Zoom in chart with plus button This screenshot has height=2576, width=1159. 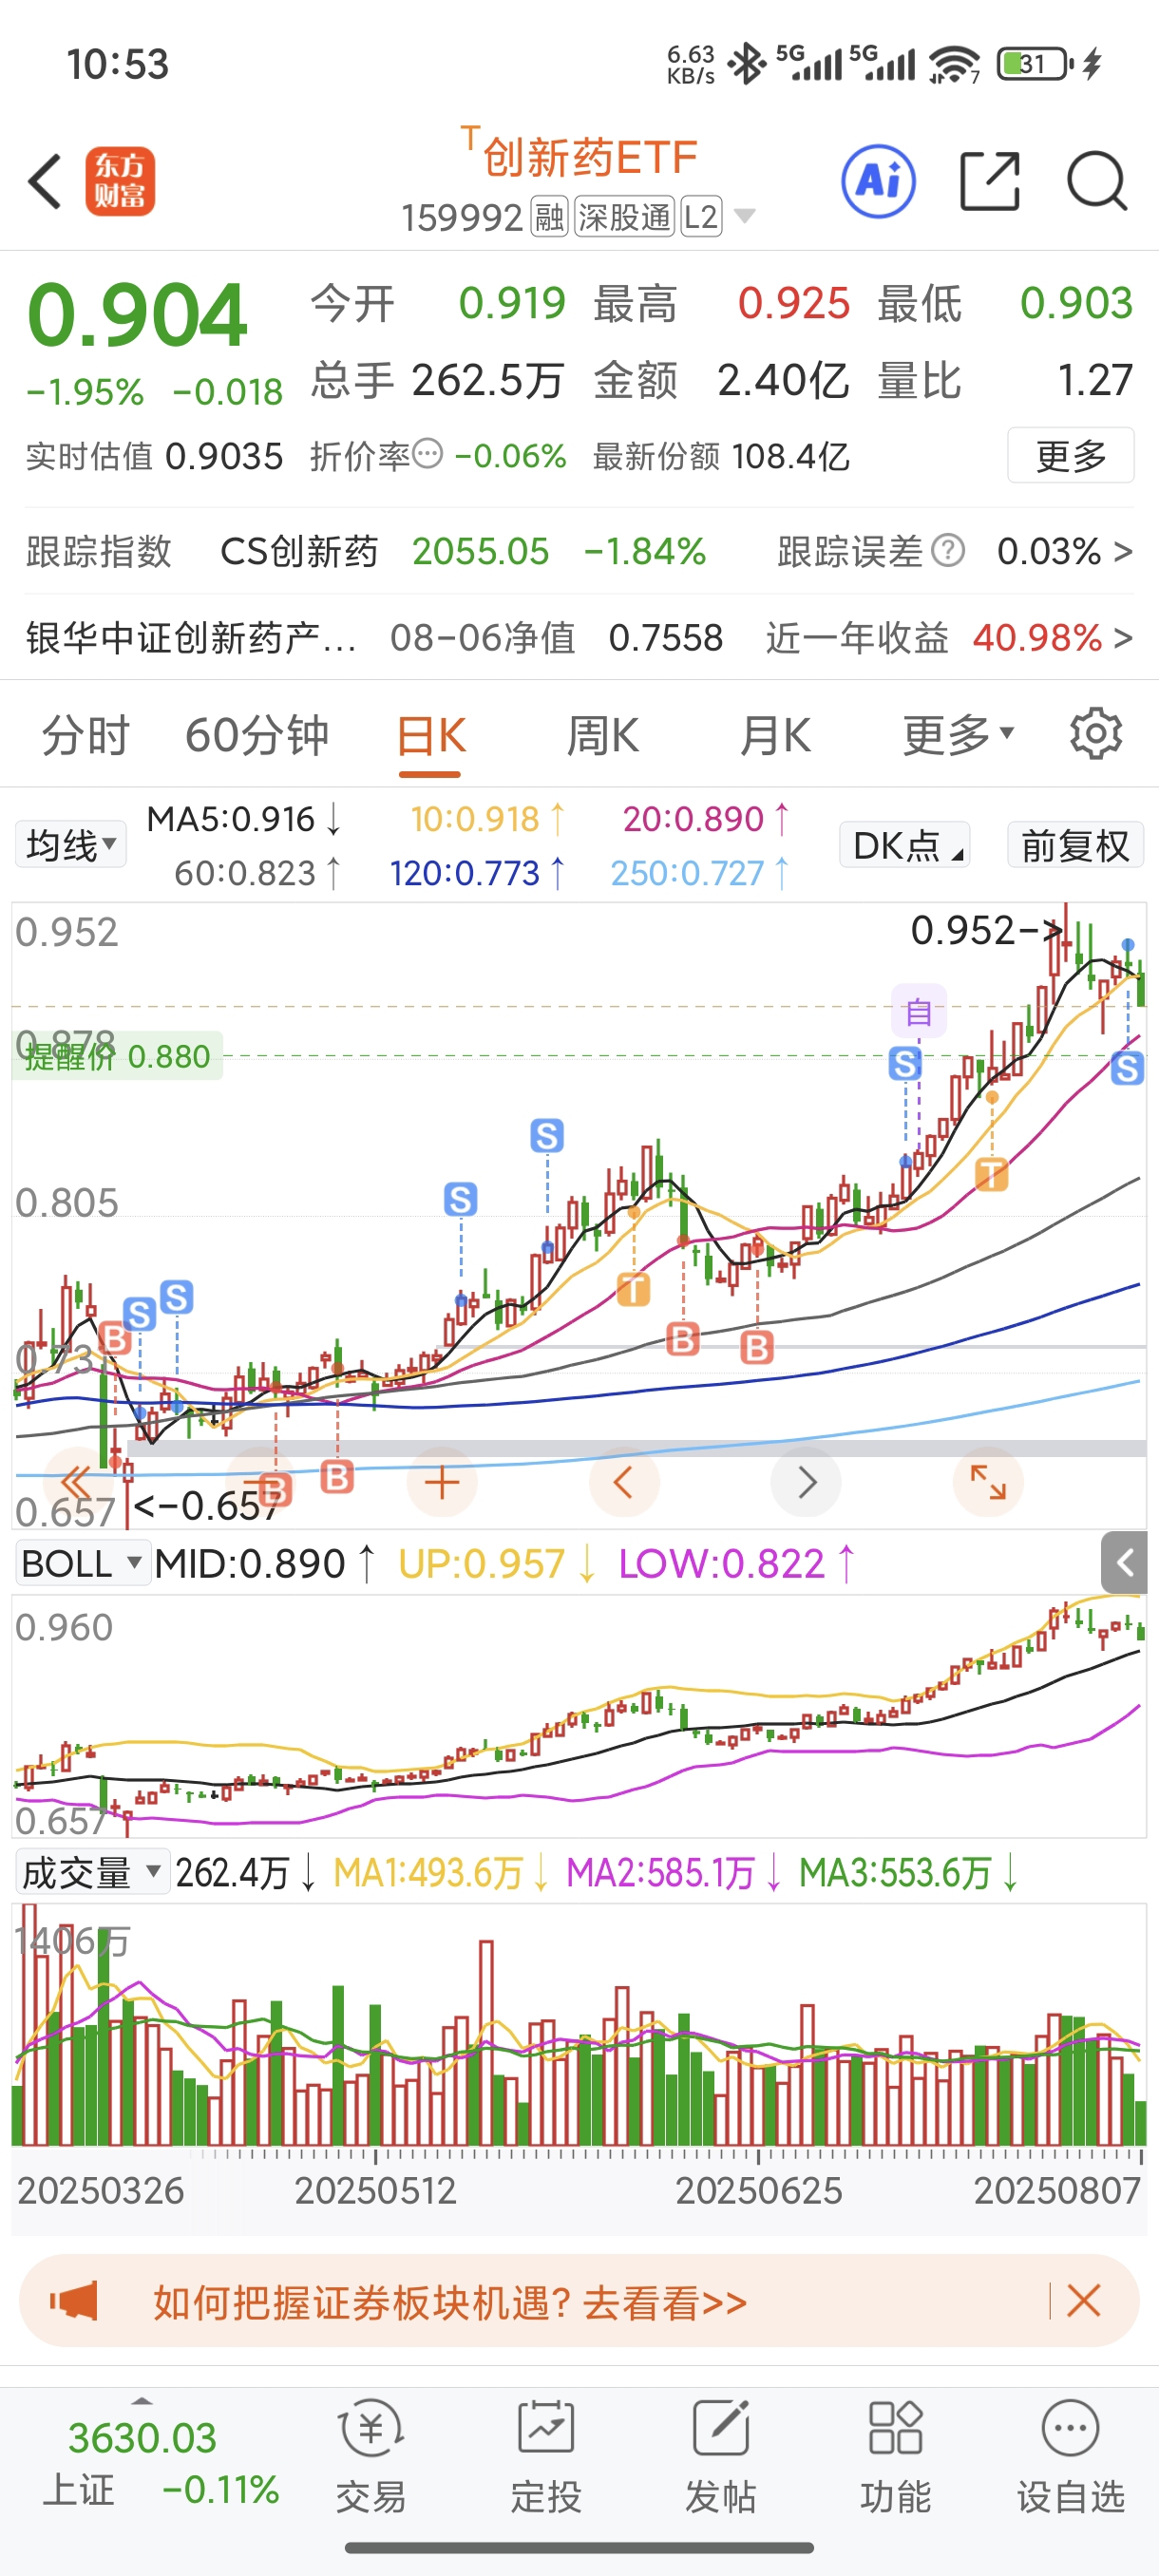(442, 1482)
